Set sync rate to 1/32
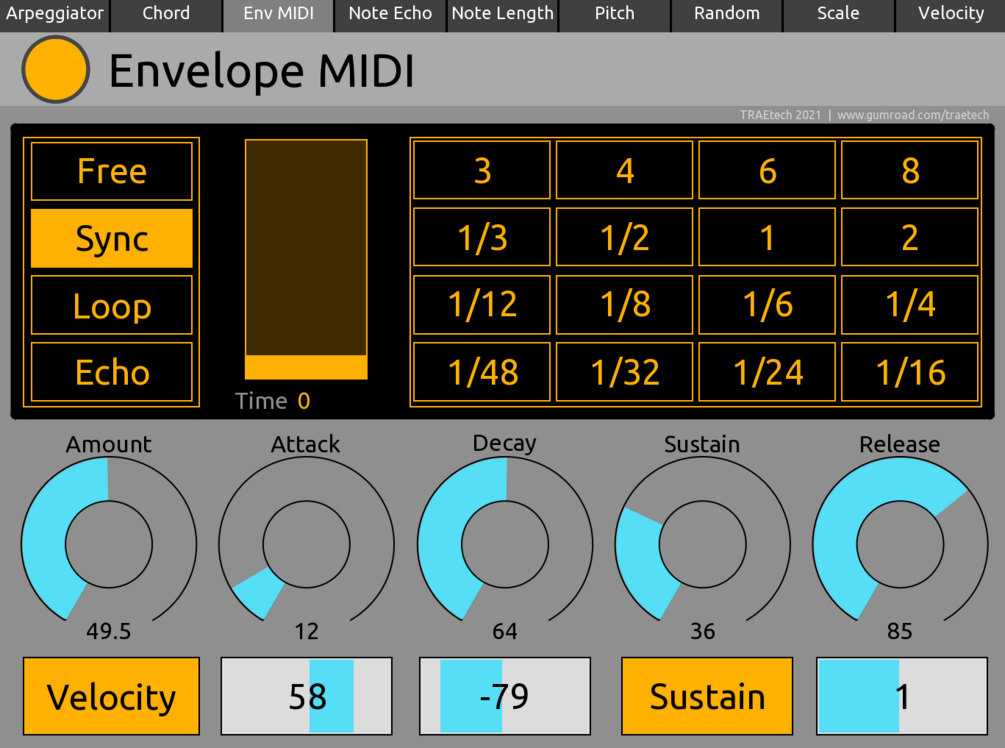This screenshot has height=748, width=1005. pyautogui.click(x=625, y=372)
